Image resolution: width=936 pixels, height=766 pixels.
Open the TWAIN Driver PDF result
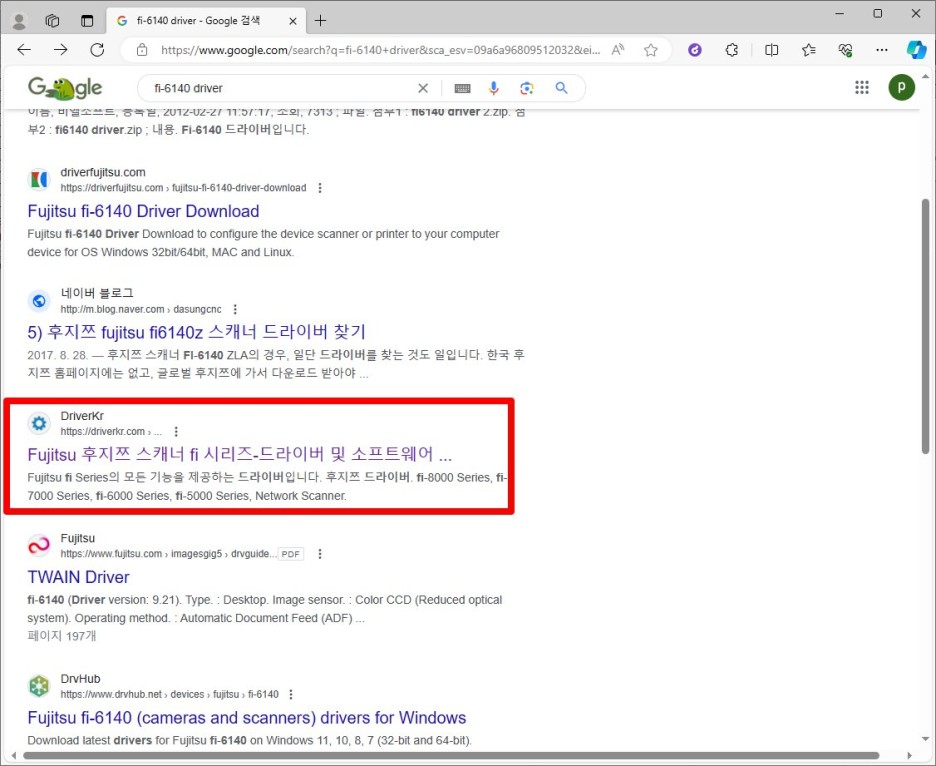tap(78, 577)
